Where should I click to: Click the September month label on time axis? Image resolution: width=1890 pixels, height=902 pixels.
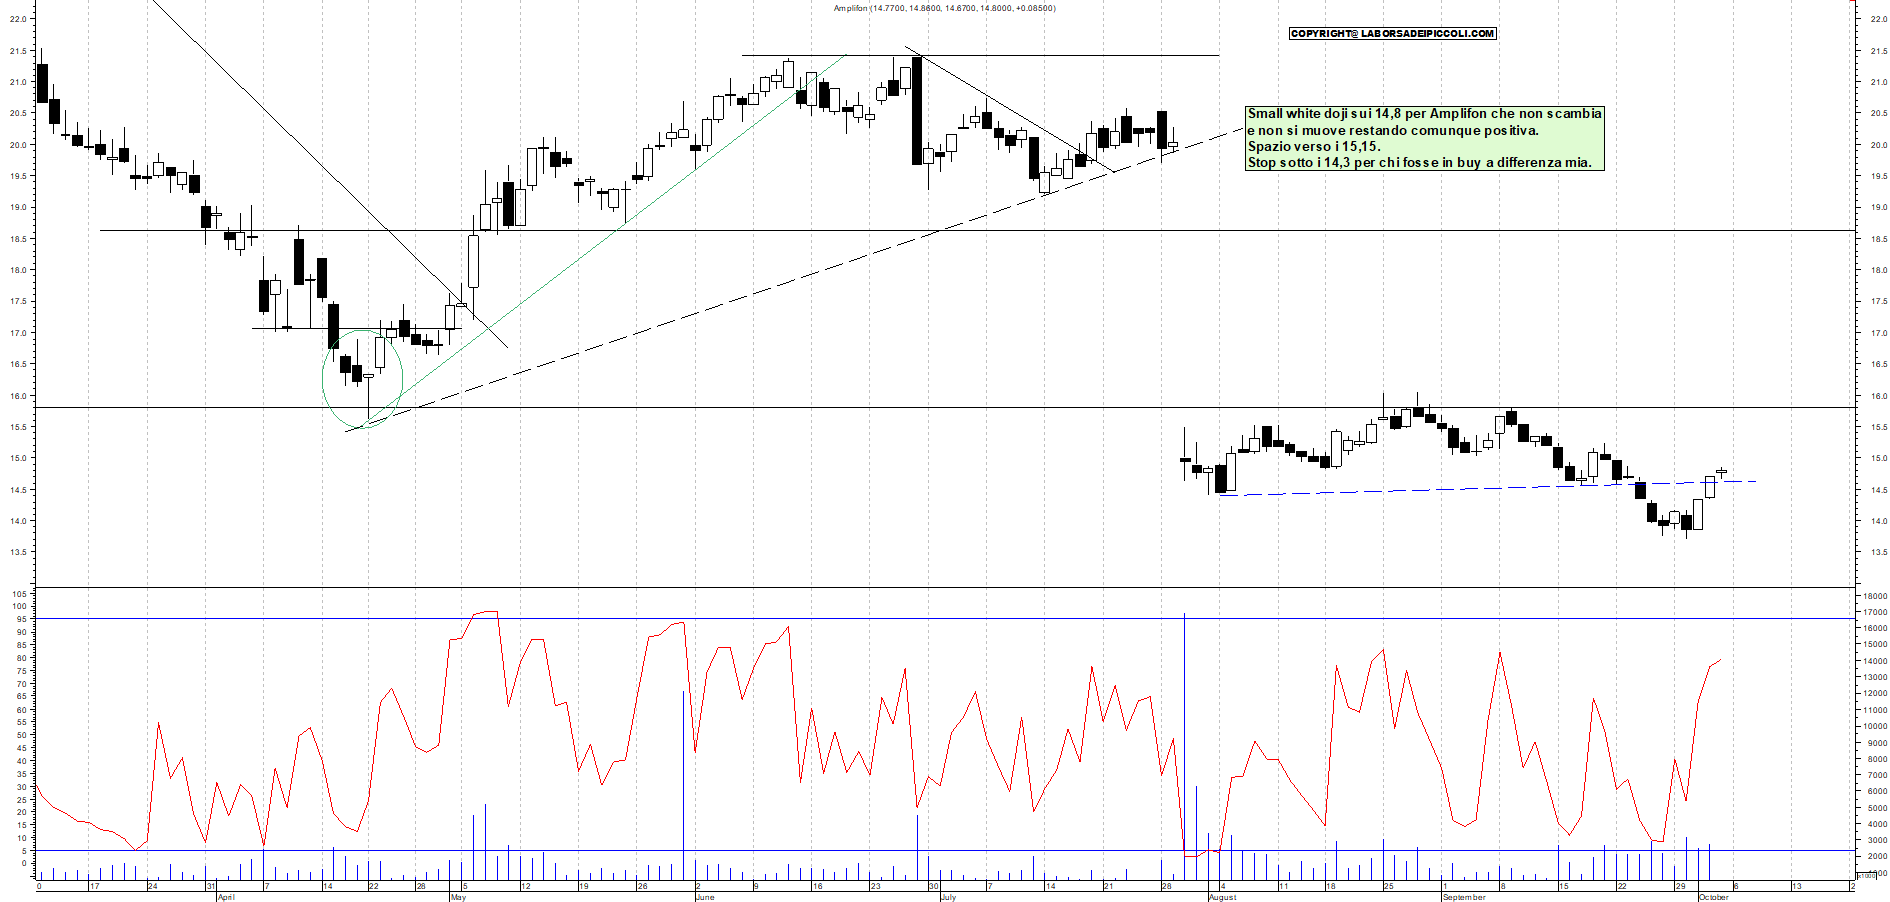(x=1464, y=897)
